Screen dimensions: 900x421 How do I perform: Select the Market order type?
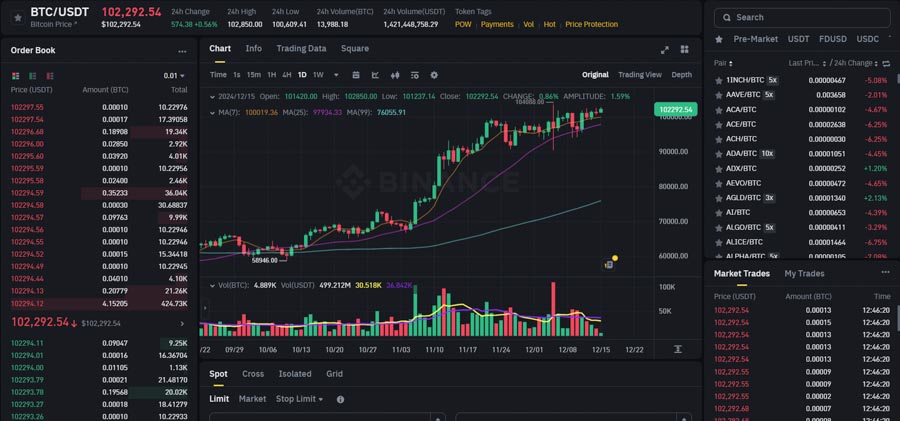pyautogui.click(x=253, y=399)
